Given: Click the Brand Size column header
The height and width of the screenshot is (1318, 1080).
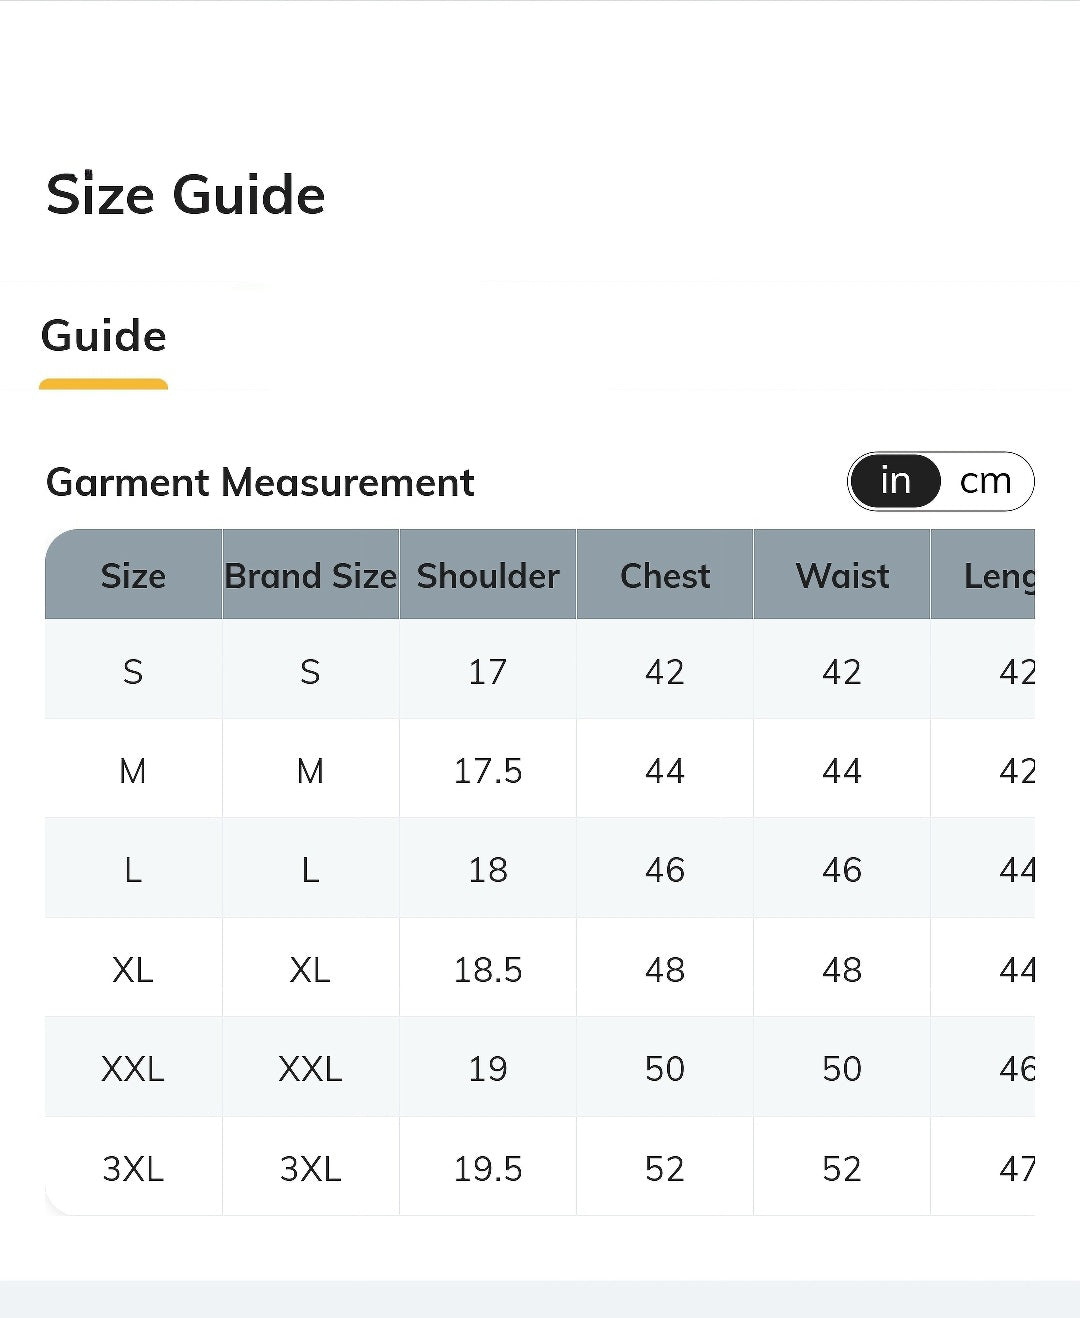Looking at the screenshot, I should click(310, 575).
